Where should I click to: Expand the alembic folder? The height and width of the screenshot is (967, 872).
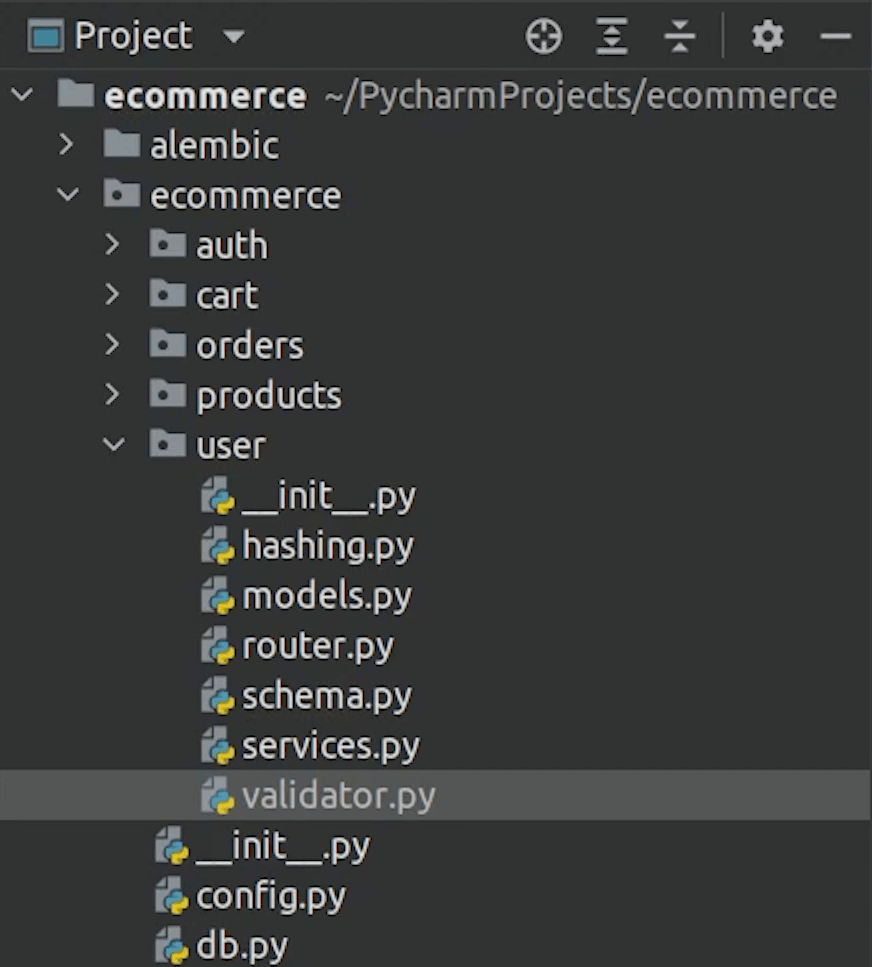67,145
